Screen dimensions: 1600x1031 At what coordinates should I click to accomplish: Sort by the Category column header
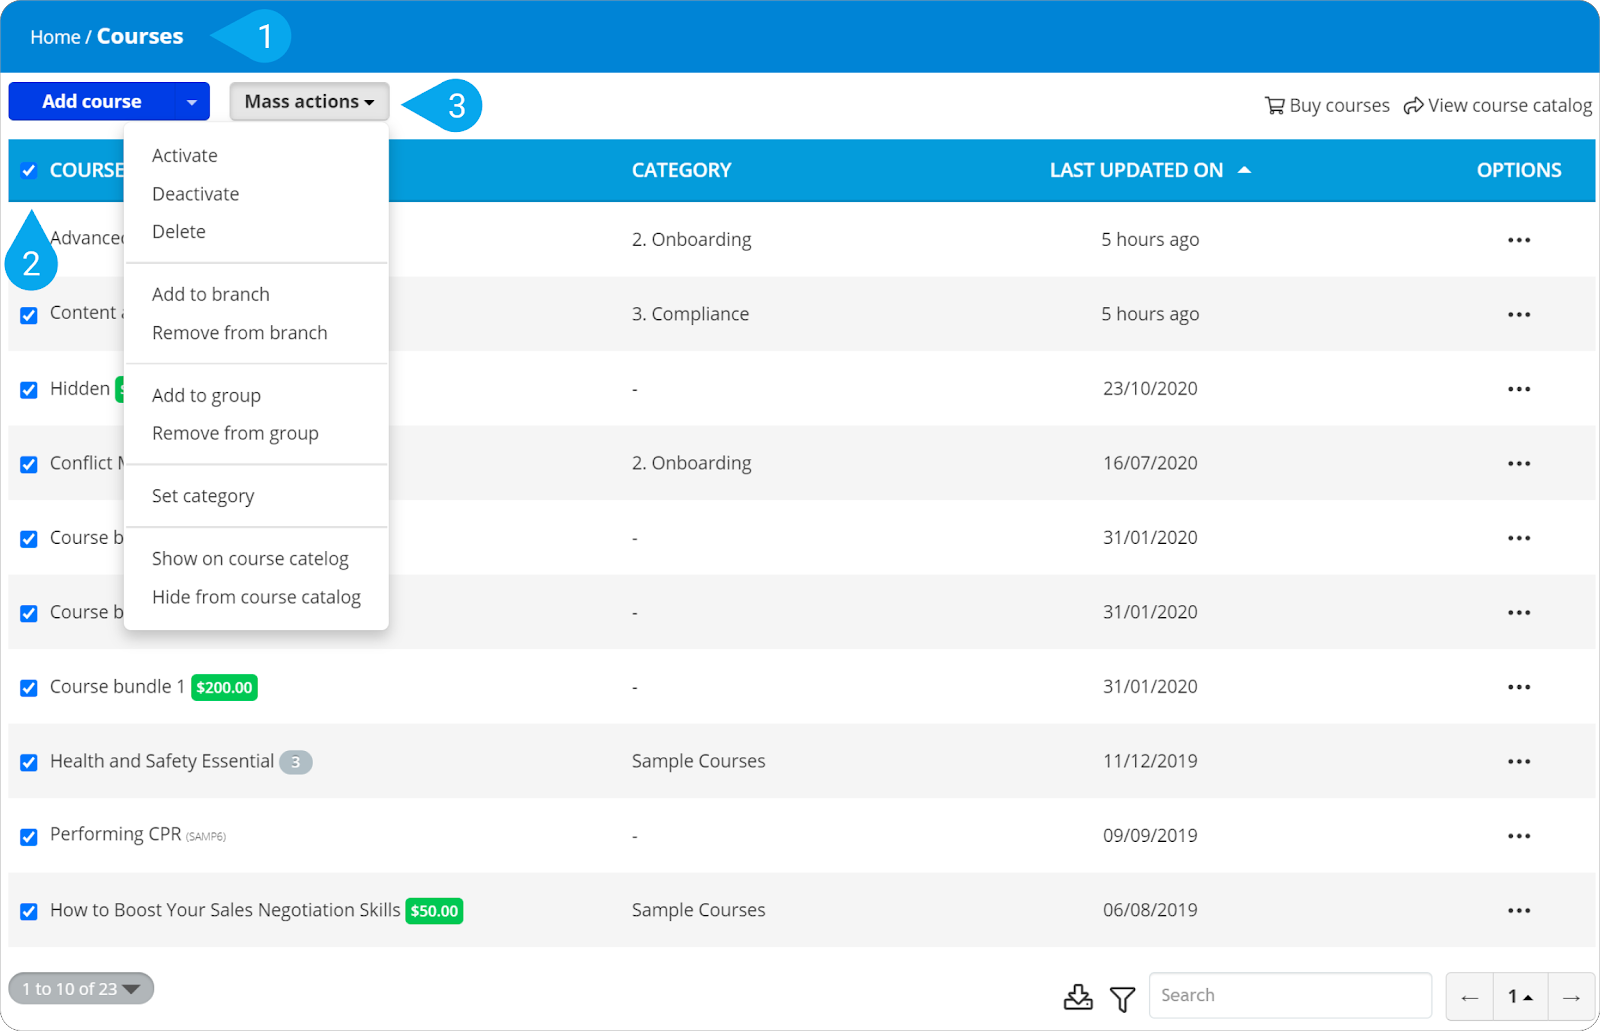pyautogui.click(x=682, y=170)
